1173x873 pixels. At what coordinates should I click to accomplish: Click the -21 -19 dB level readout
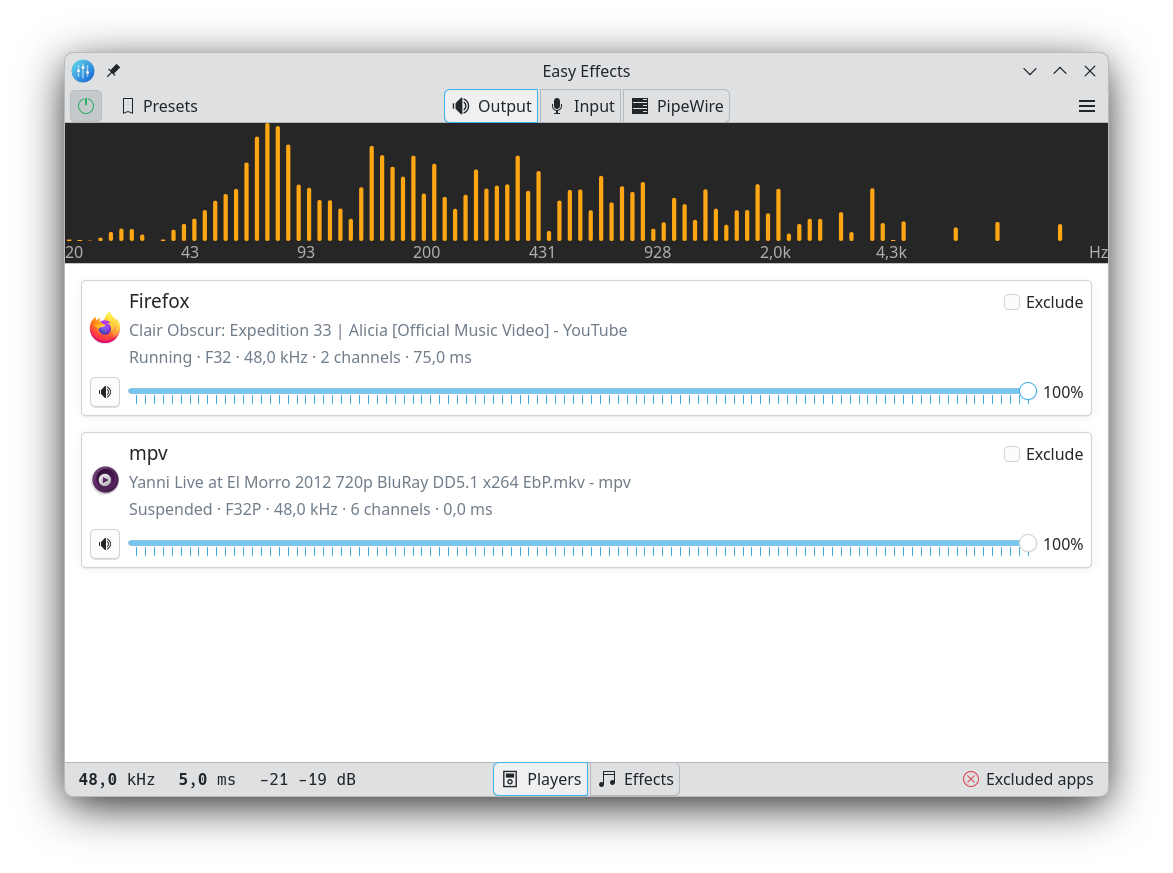tap(307, 779)
